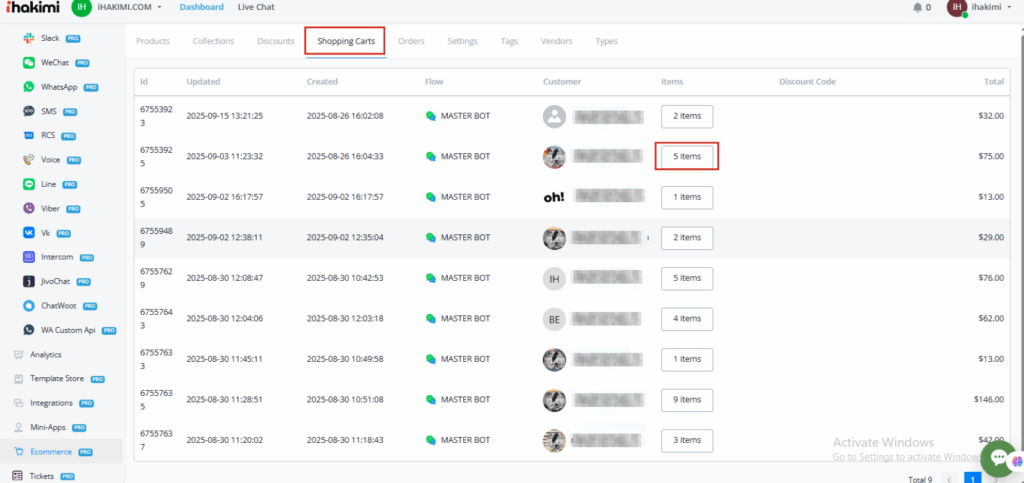Switch to the Orders tab
The image size is (1024, 483).
(411, 41)
